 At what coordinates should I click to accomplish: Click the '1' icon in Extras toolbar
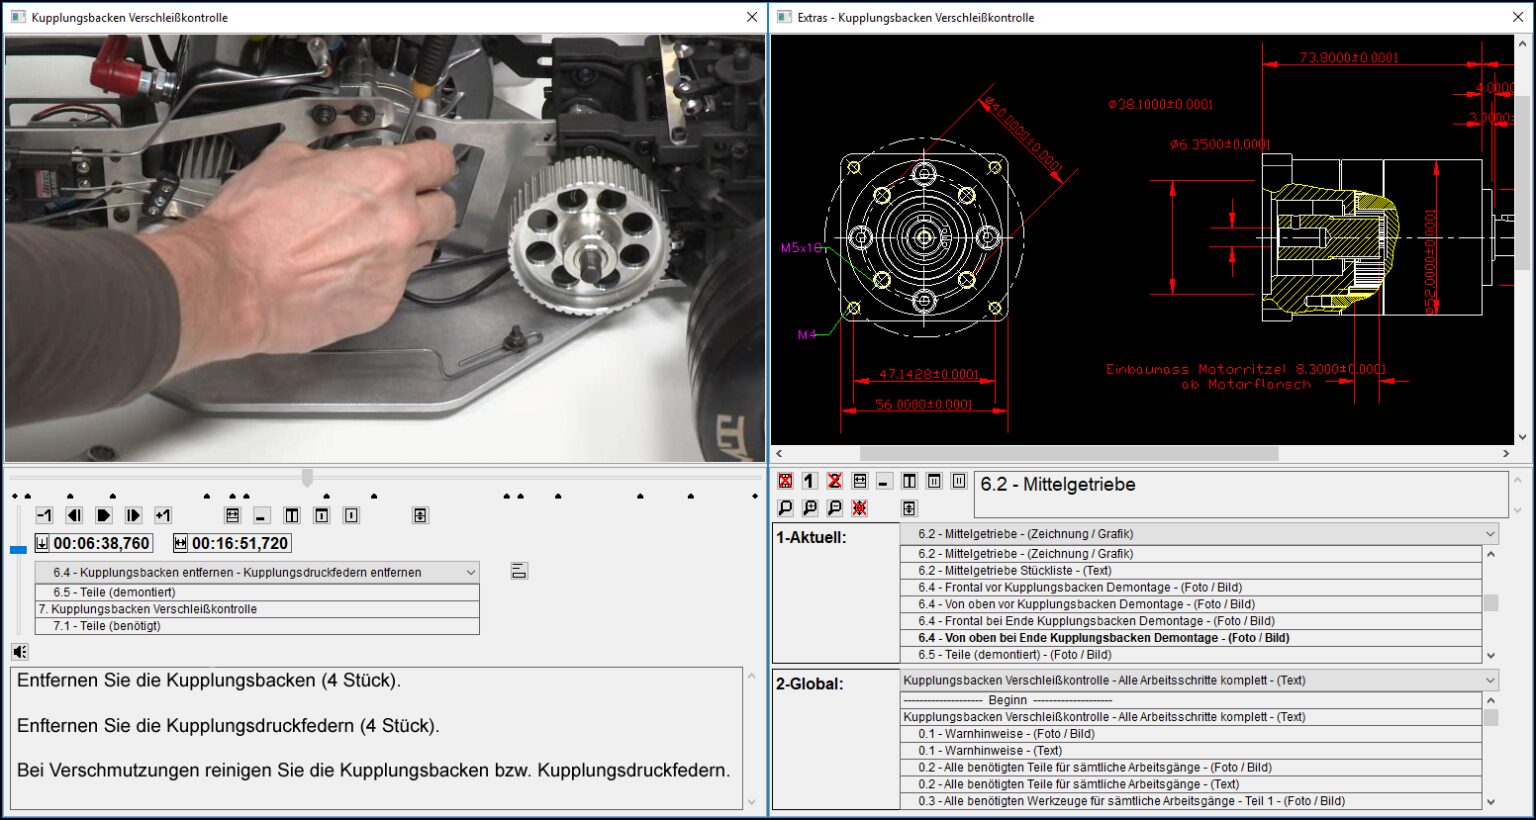coord(810,481)
